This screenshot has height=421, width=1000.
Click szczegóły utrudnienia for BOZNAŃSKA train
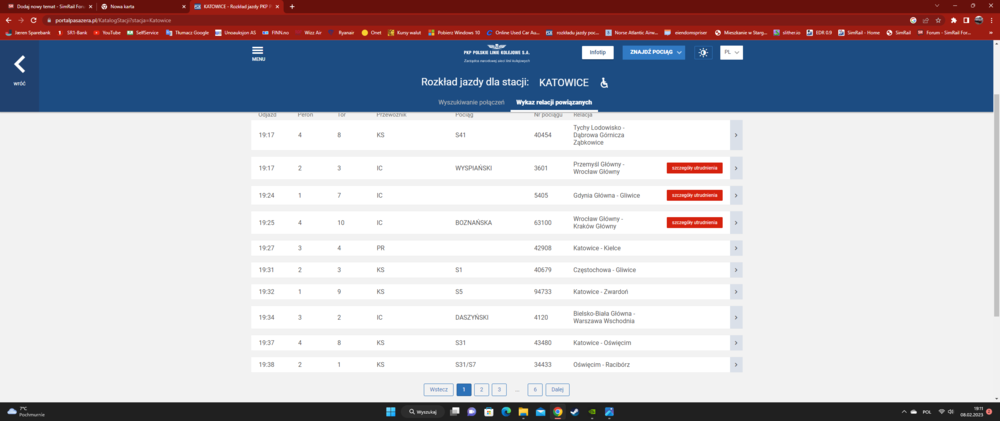click(x=694, y=222)
